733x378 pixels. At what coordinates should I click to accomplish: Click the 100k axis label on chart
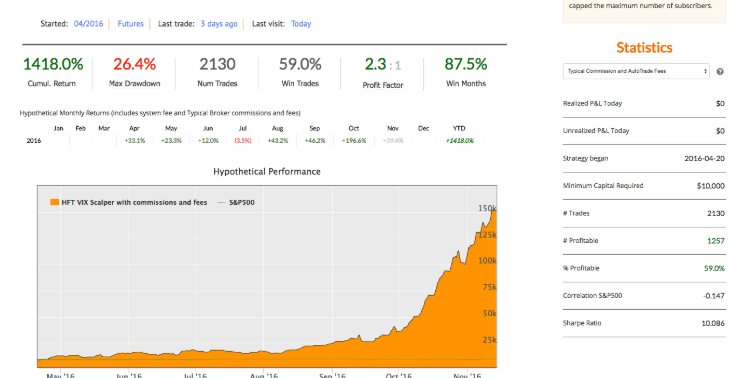[487, 260]
